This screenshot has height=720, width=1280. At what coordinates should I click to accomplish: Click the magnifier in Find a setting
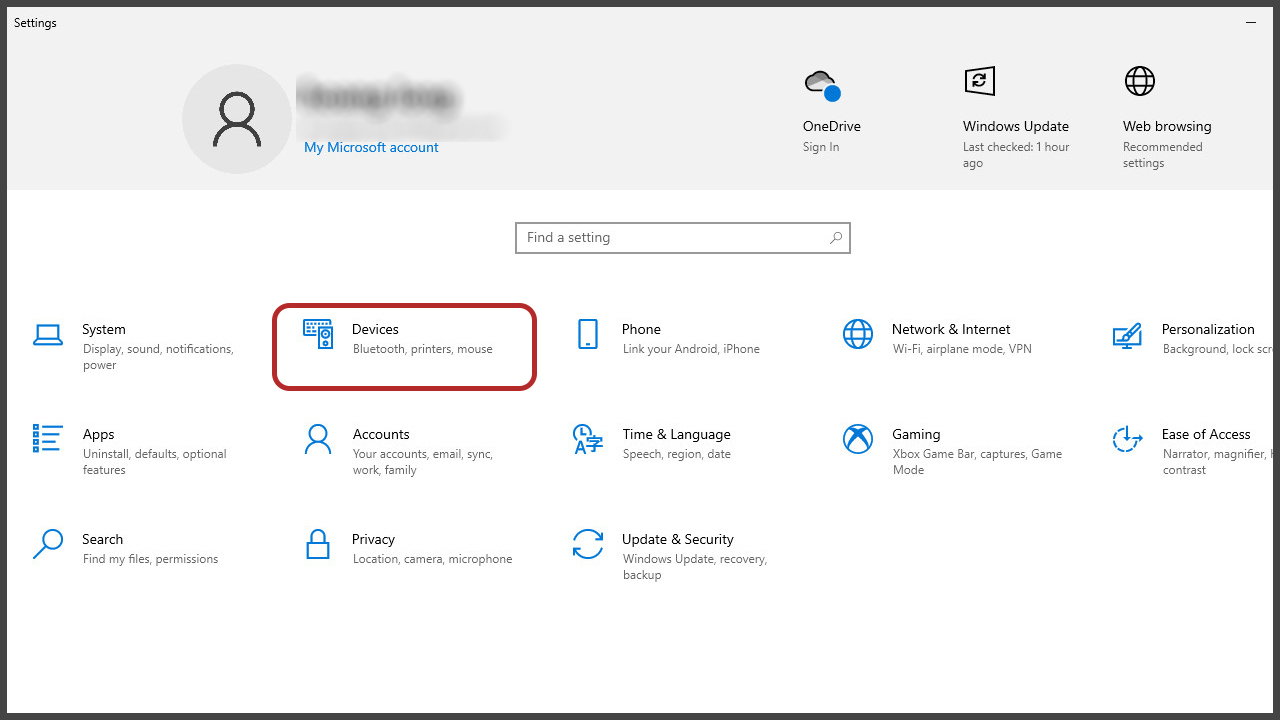point(835,238)
